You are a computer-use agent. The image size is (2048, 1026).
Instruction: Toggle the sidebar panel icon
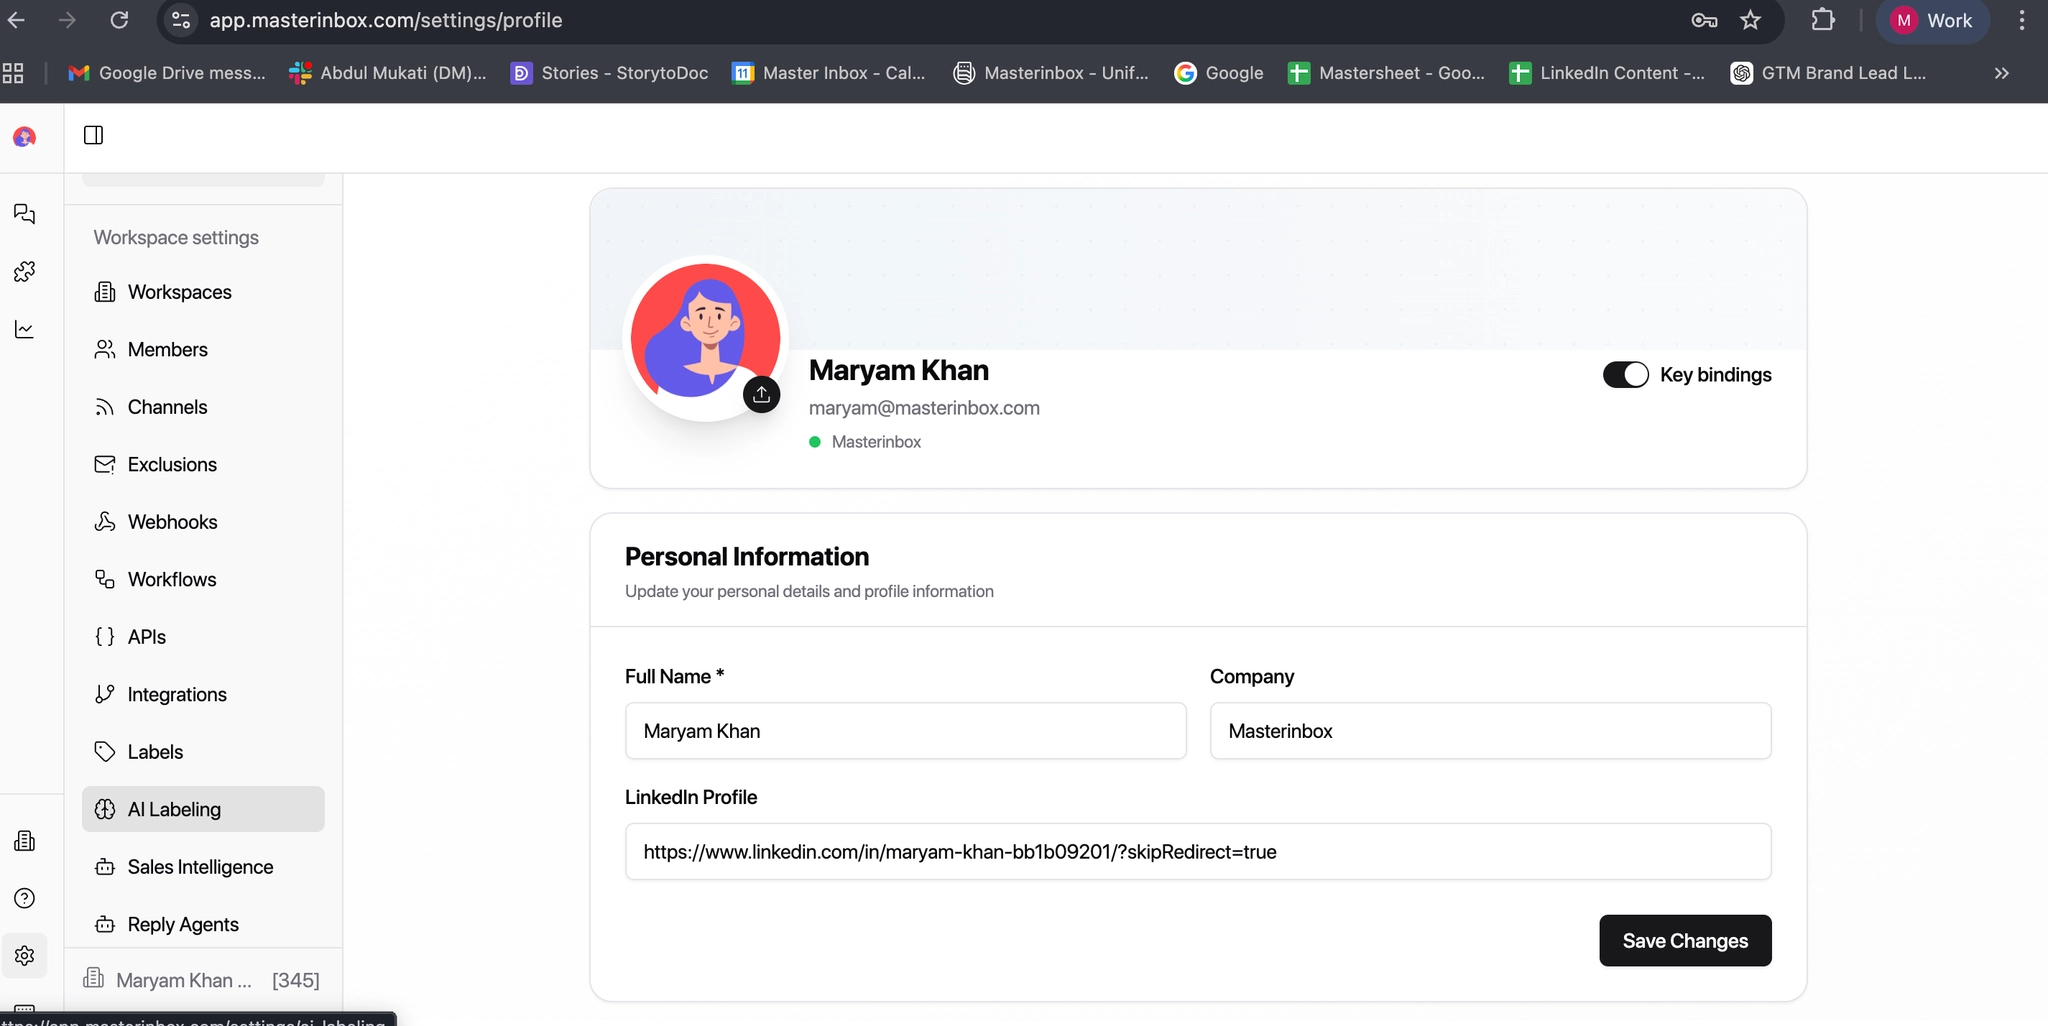pyautogui.click(x=94, y=135)
